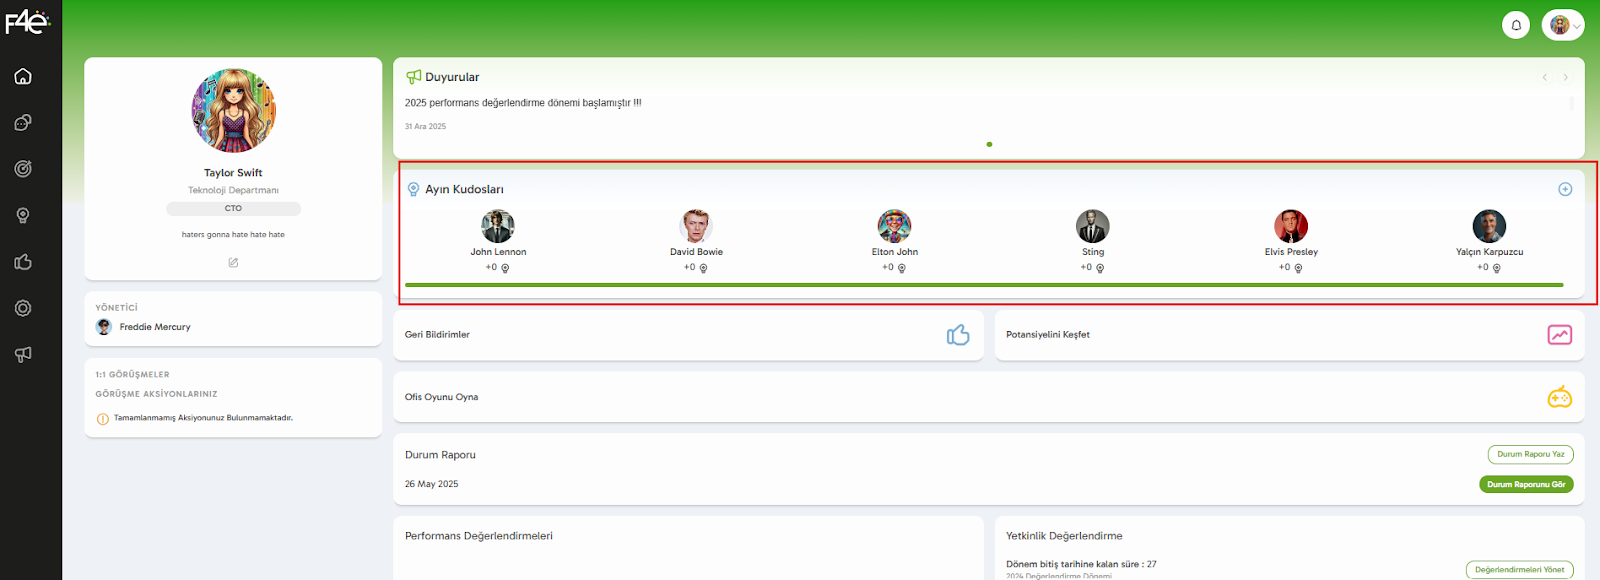Click the Potansiyelini Keşfet chart icon
This screenshot has height=580, width=1600.
tap(1559, 335)
